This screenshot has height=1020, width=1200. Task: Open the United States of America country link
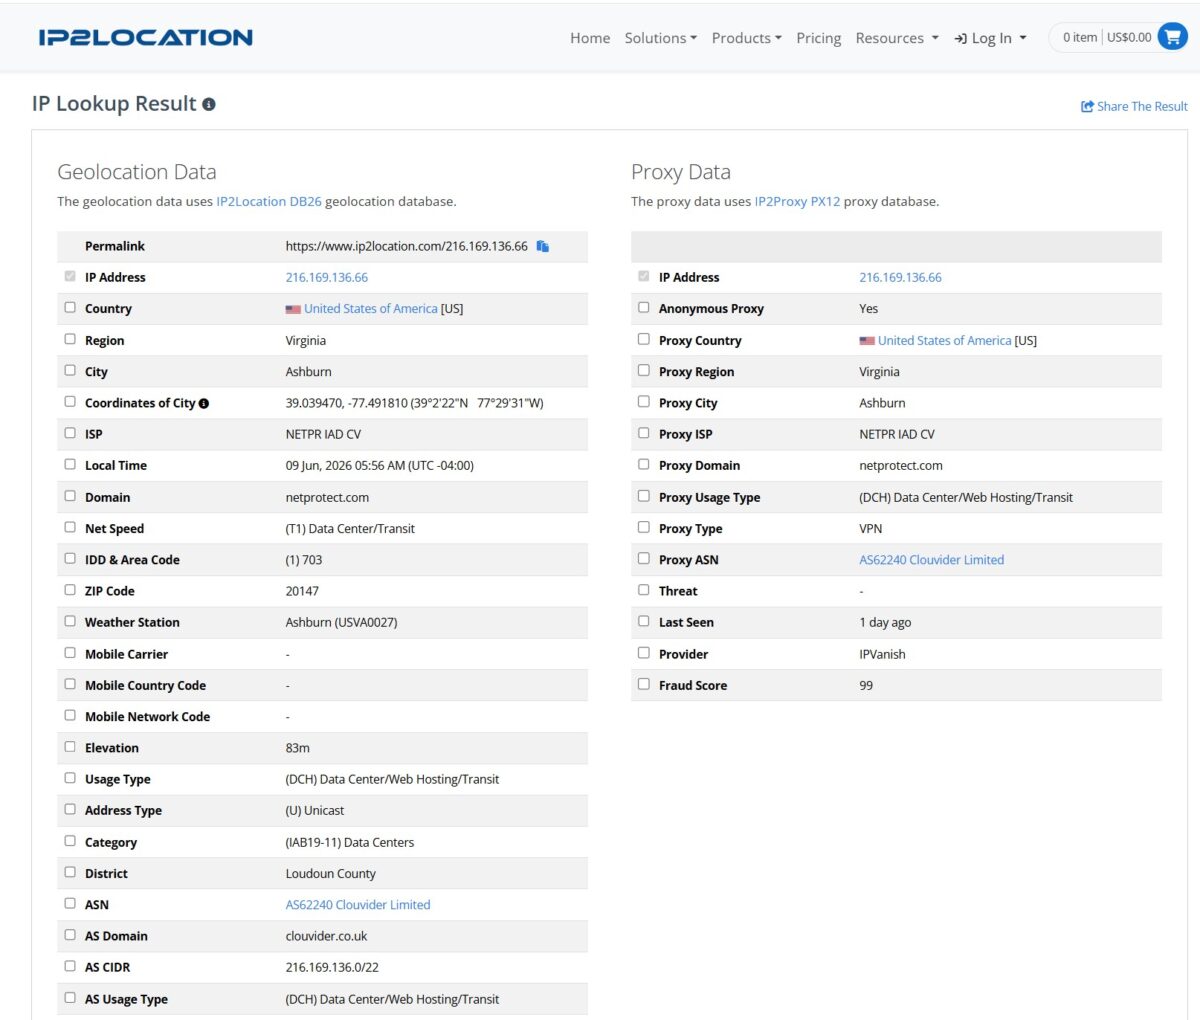coord(371,309)
